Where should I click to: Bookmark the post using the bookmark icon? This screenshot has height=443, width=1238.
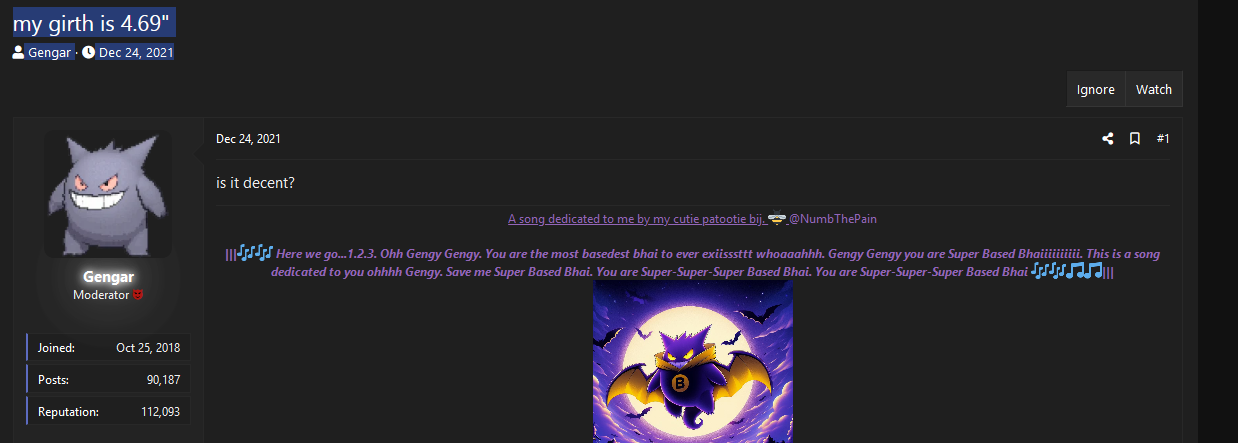[x=1135, y=139]
